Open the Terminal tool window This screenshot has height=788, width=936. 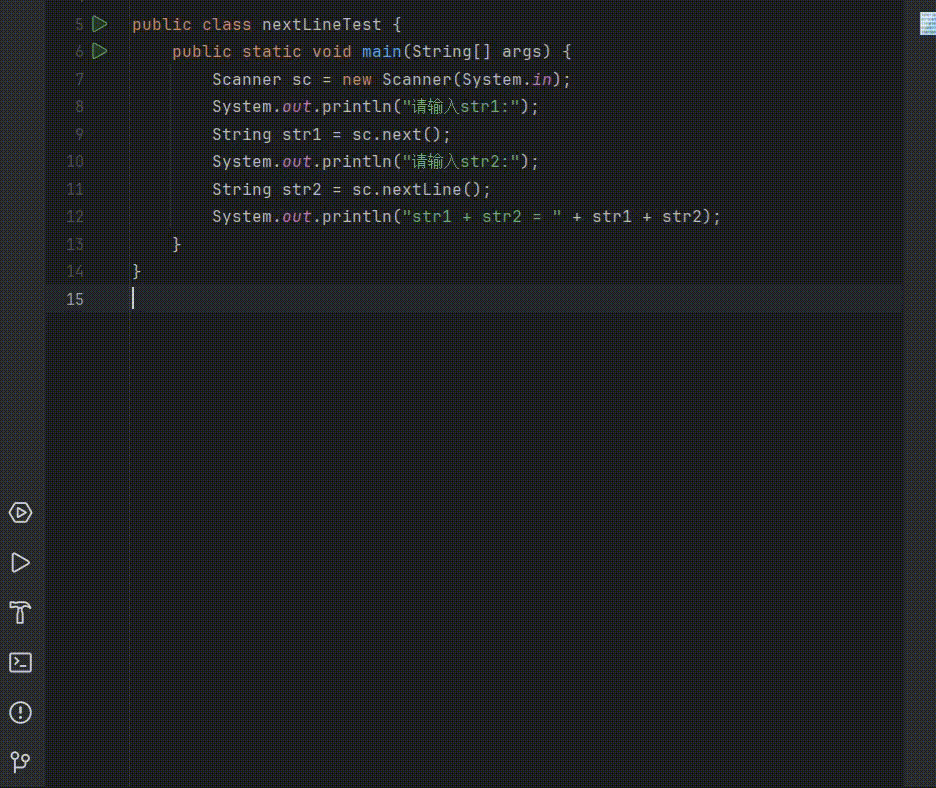[20, 662]
